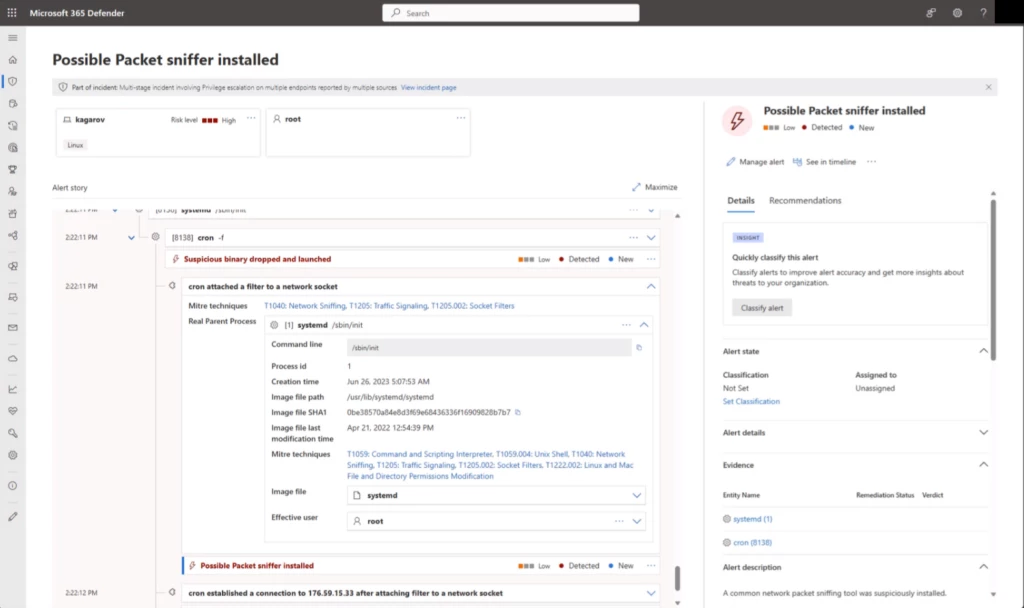Open Home from the left navigation sidebar
The image size is (1024, 608).
(x=13, y=60)
